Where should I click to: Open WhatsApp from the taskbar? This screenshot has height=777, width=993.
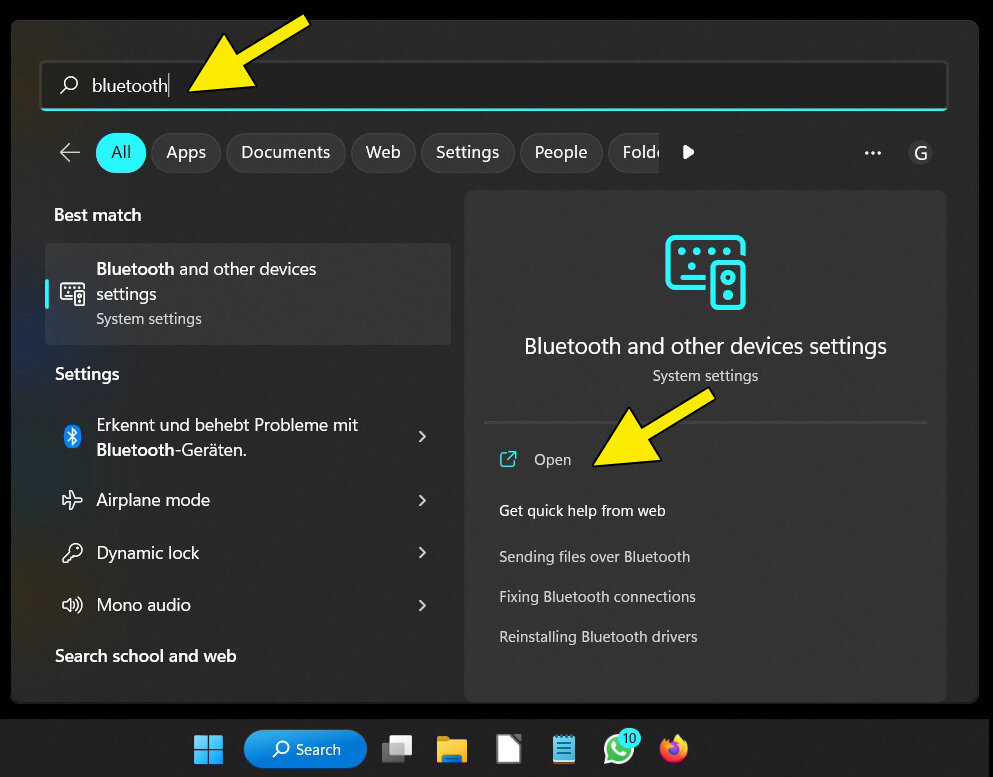[618, 748]
